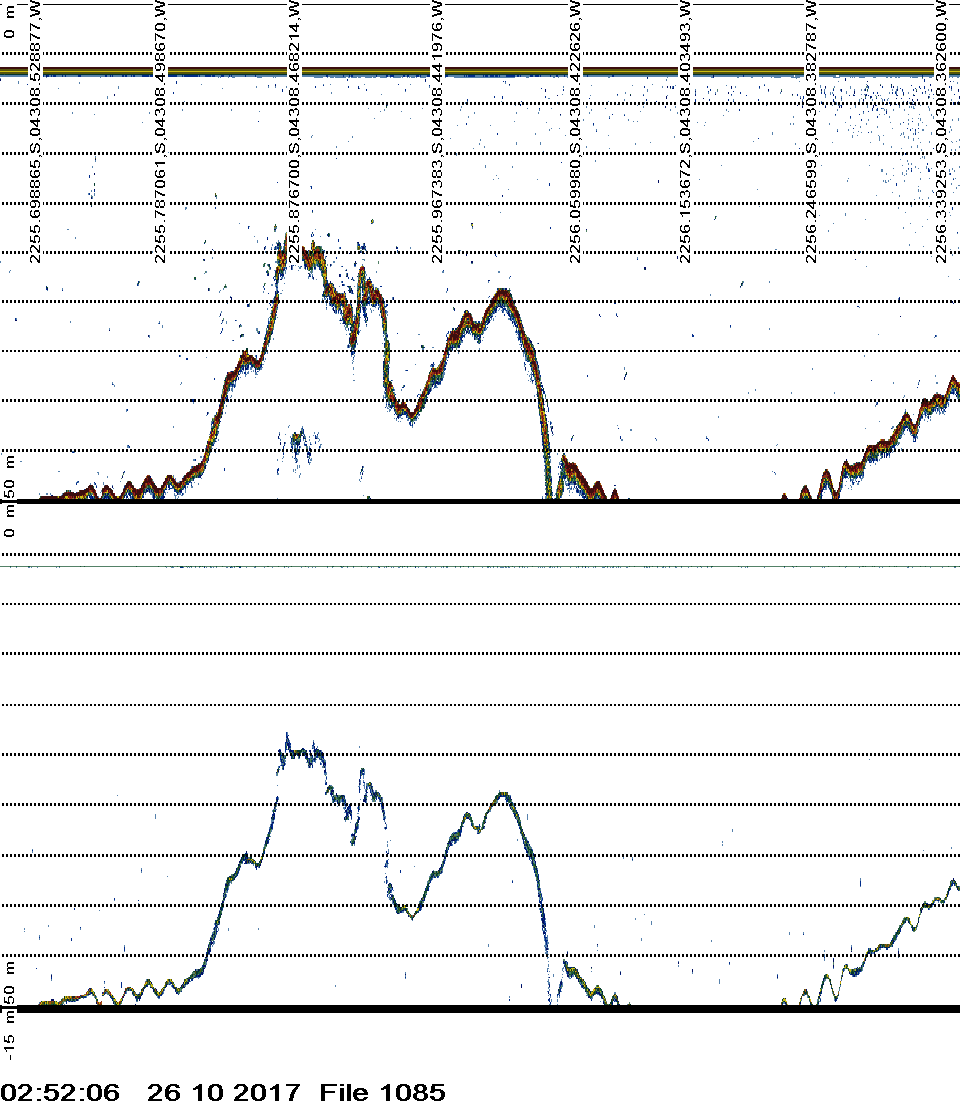Screen dimensions: 960x1108
Task: Pick the 2256.153672,S position label
Action: click(x=685, y=132)
